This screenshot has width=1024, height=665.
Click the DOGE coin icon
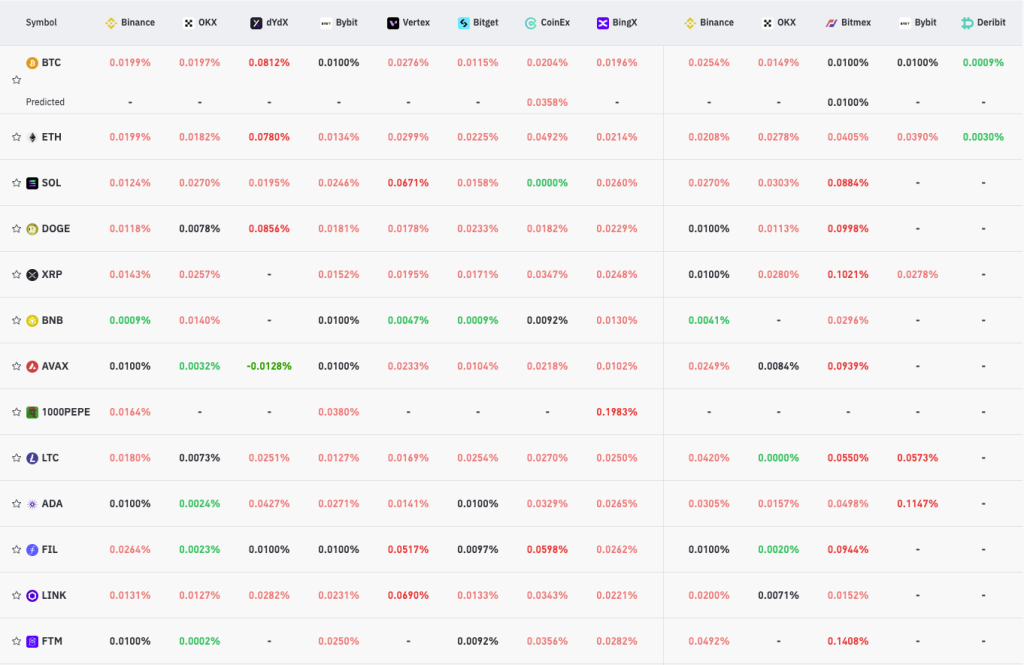32,229
